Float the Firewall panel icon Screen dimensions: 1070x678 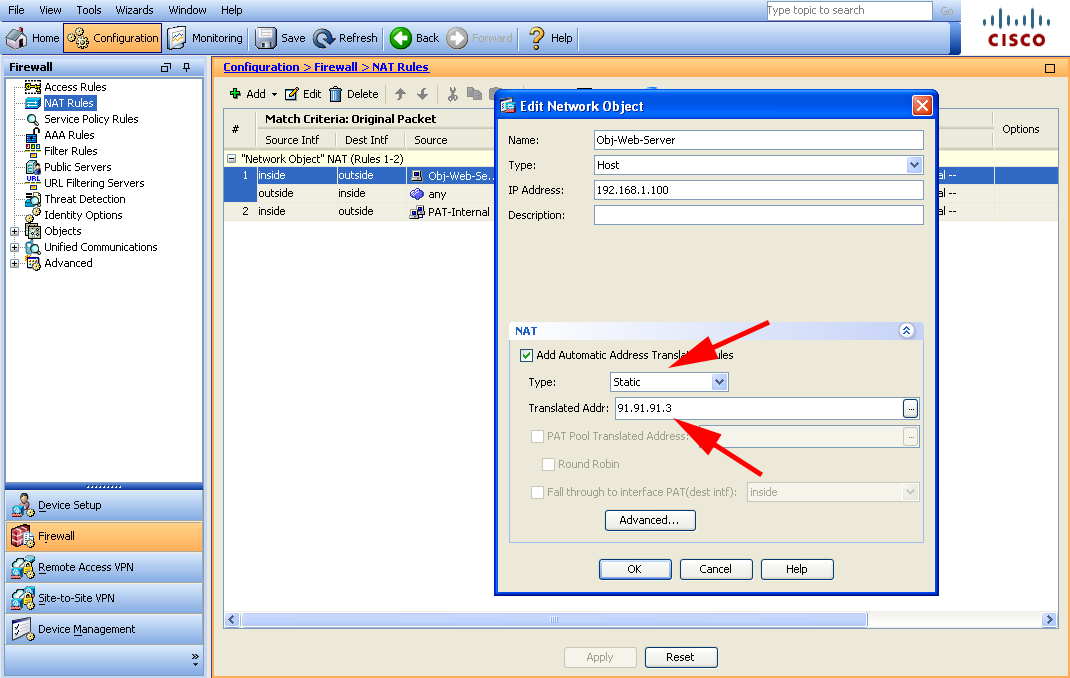[166, 68]
